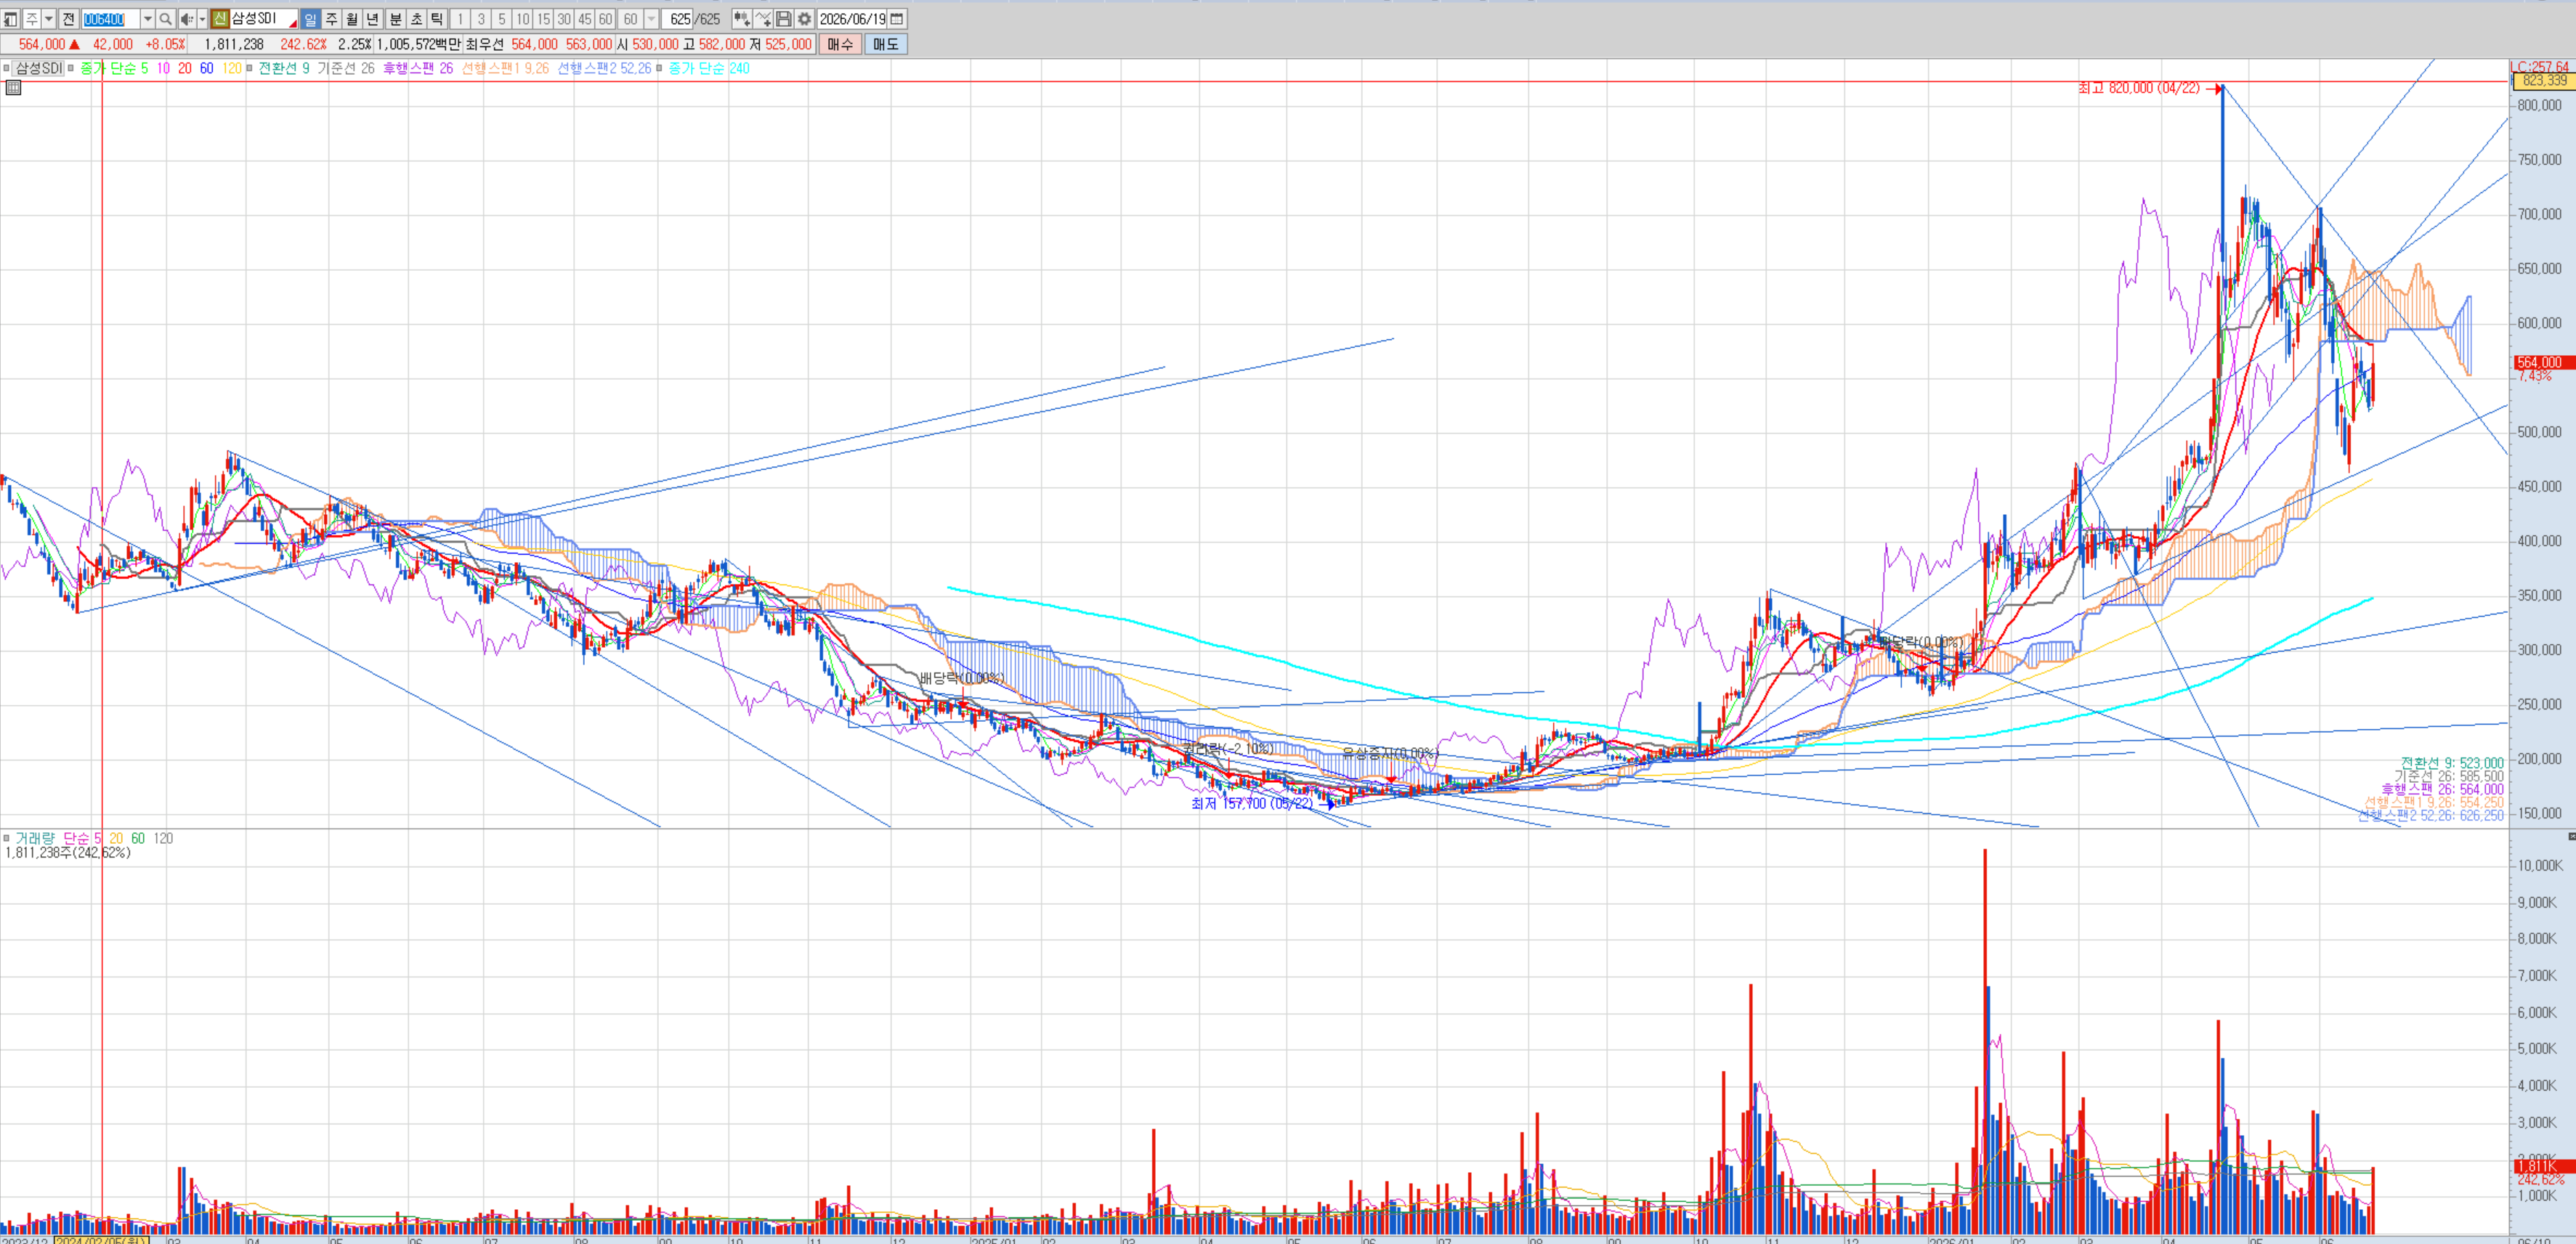Click the 최고 820,000 (04/22) annotation
The width and height of the screenshot is (2576, 1244).
[x=2138, y=88]
